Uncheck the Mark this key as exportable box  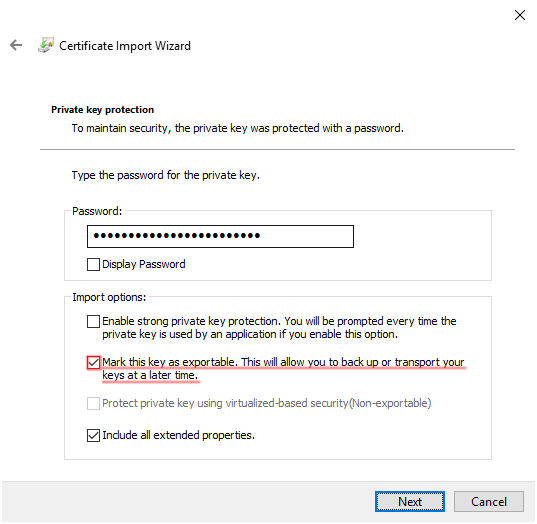tap(93, 363)
